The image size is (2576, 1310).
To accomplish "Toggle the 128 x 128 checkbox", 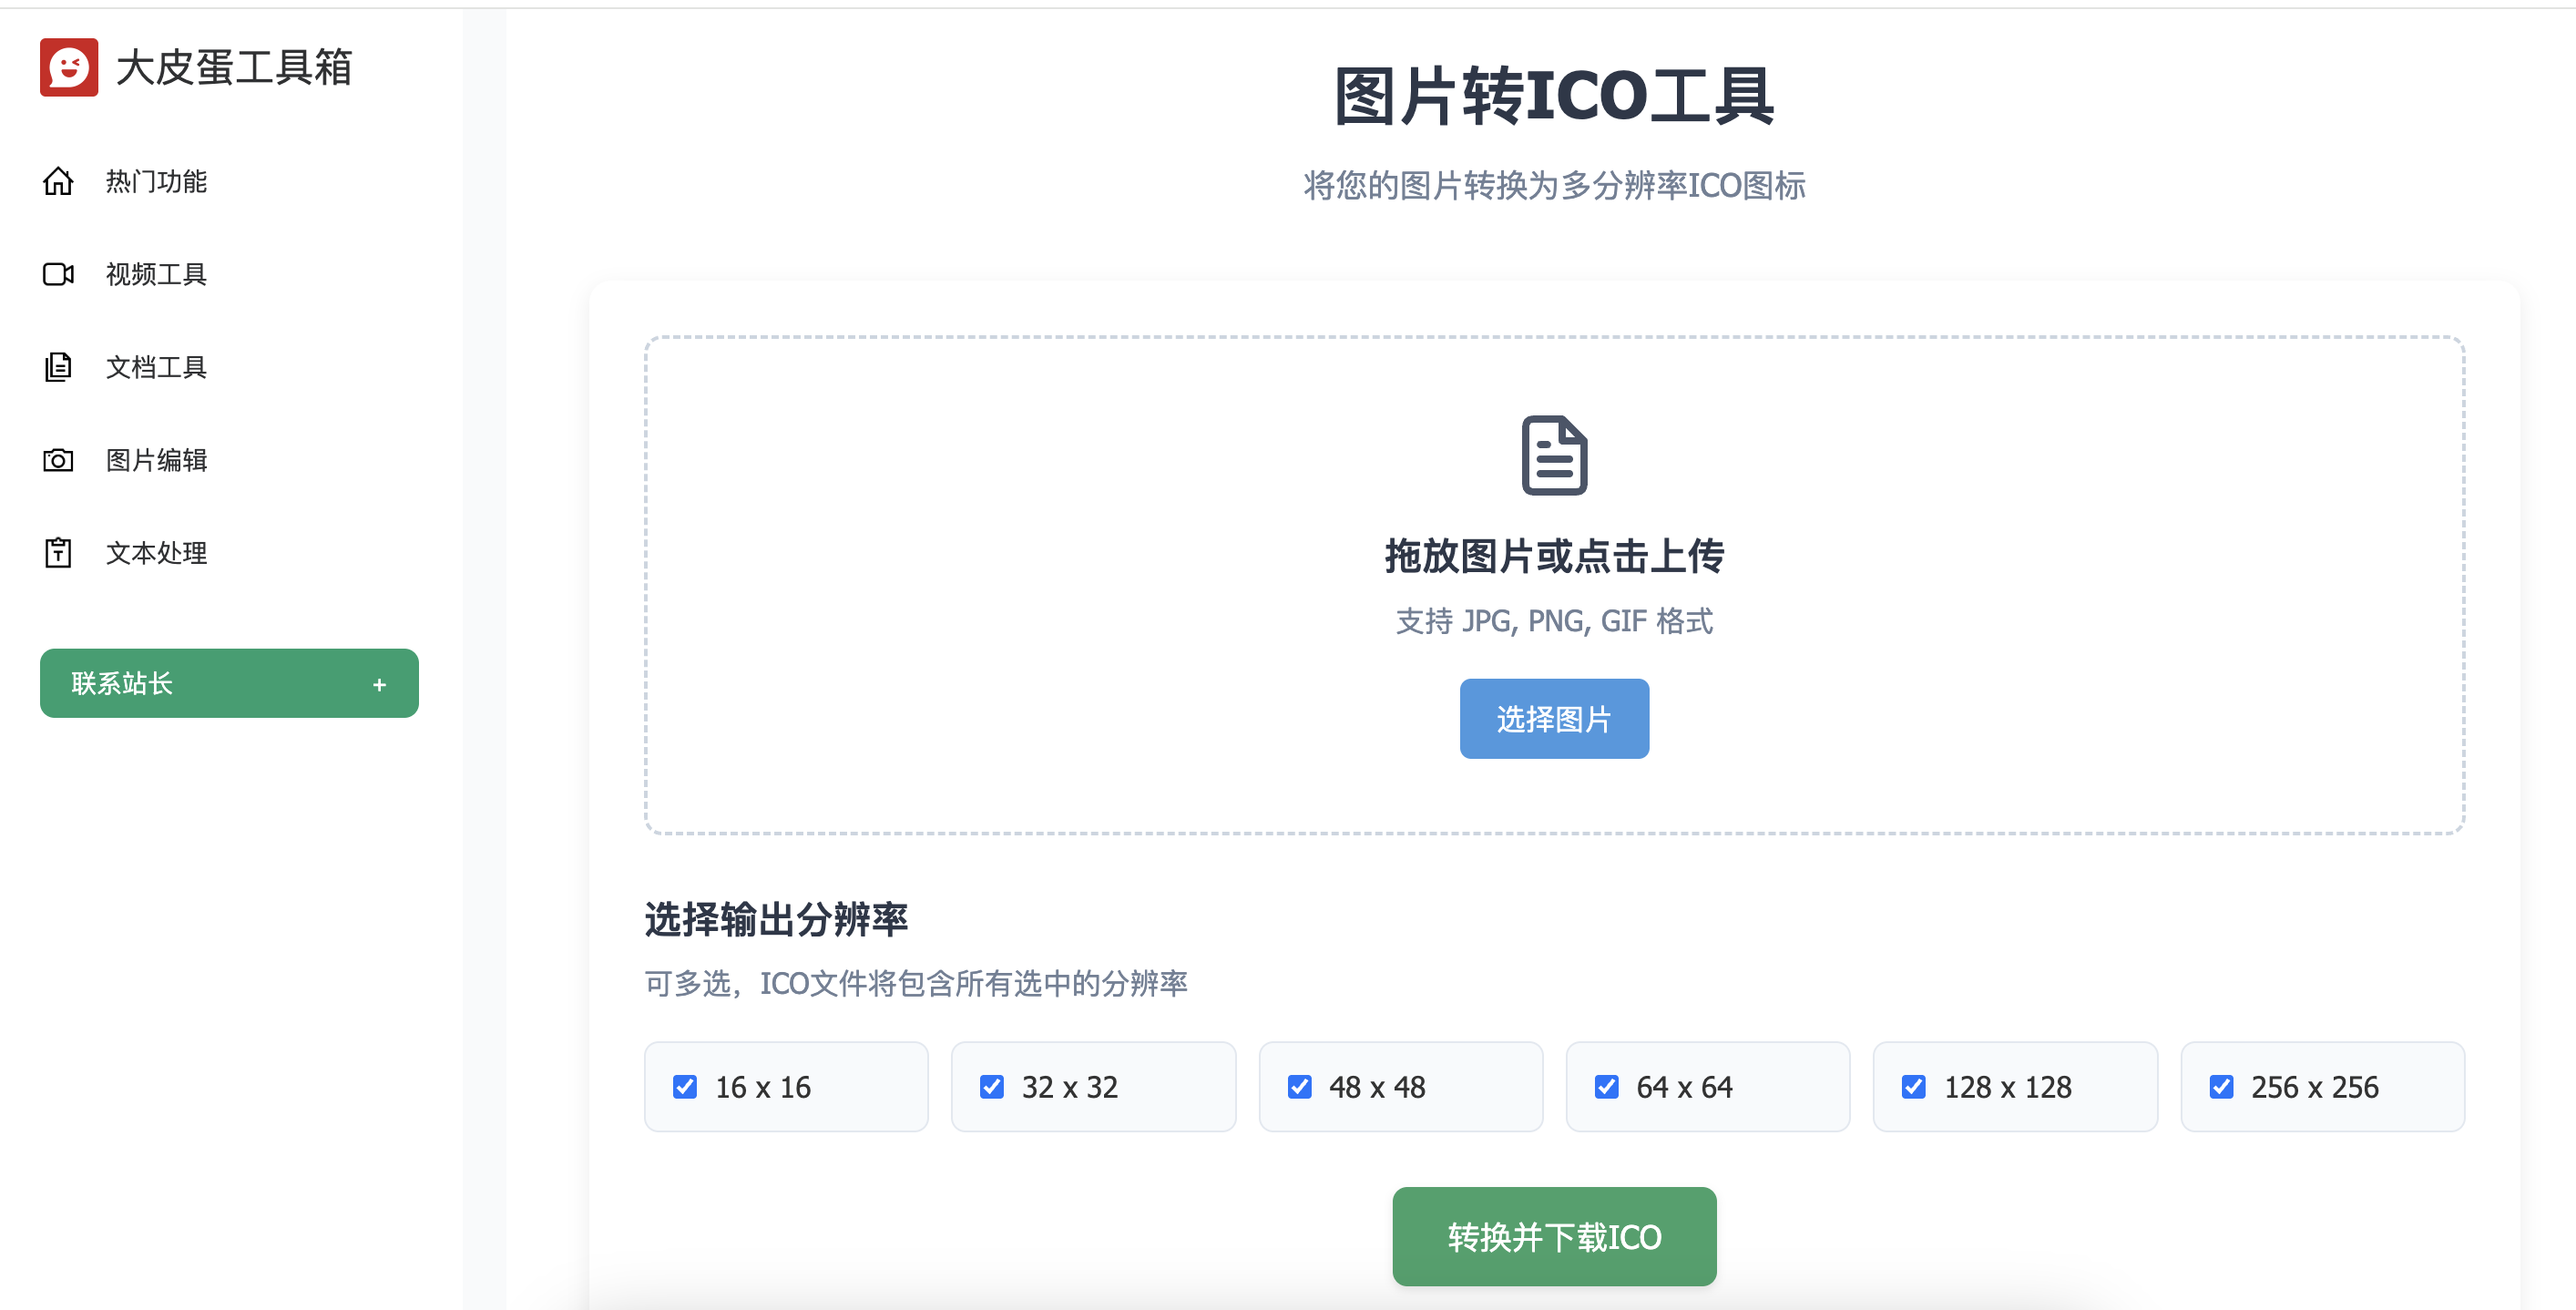I will click(x=1914, y=1086).
